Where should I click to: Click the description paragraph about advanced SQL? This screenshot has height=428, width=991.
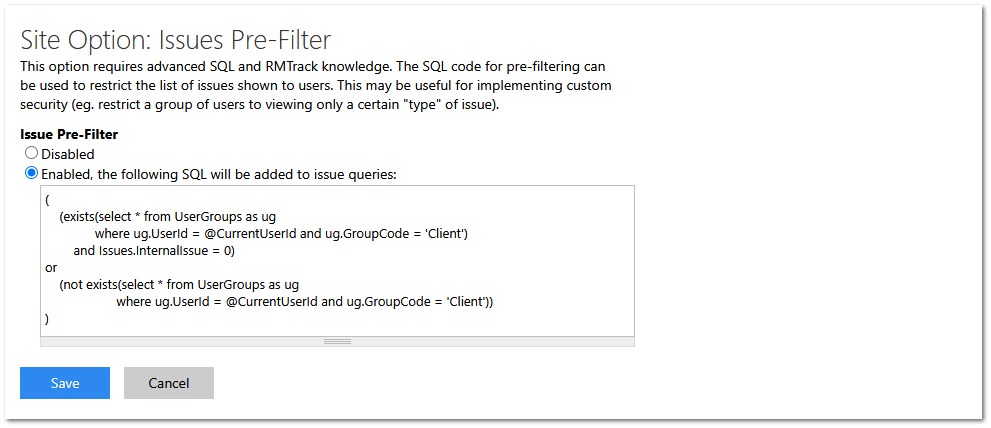coord(316,85)
